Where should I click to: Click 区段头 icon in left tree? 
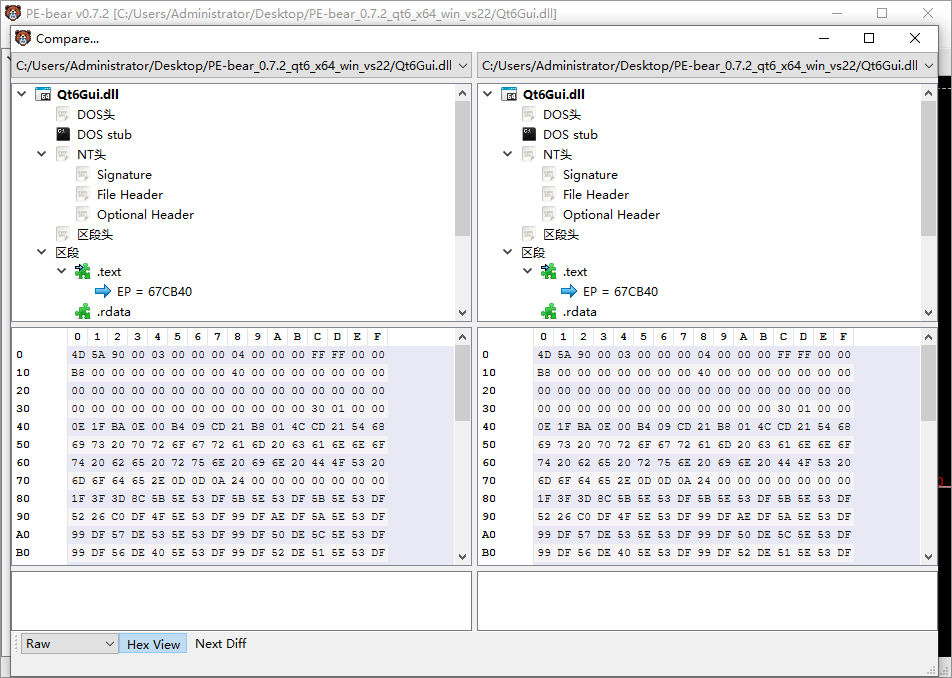(63, 234)
